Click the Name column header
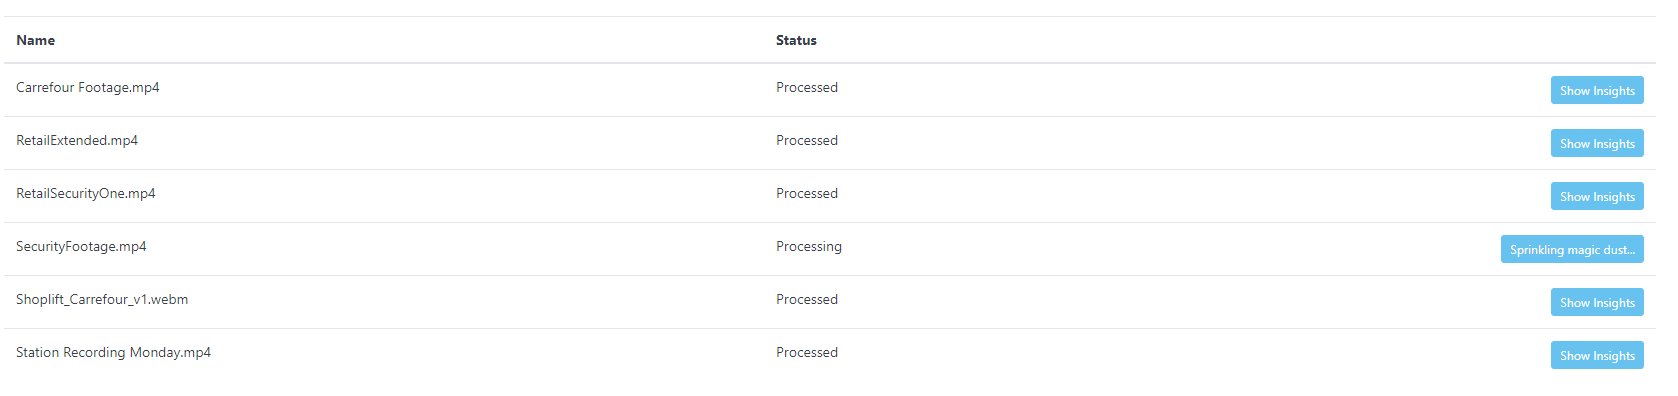 36,40
